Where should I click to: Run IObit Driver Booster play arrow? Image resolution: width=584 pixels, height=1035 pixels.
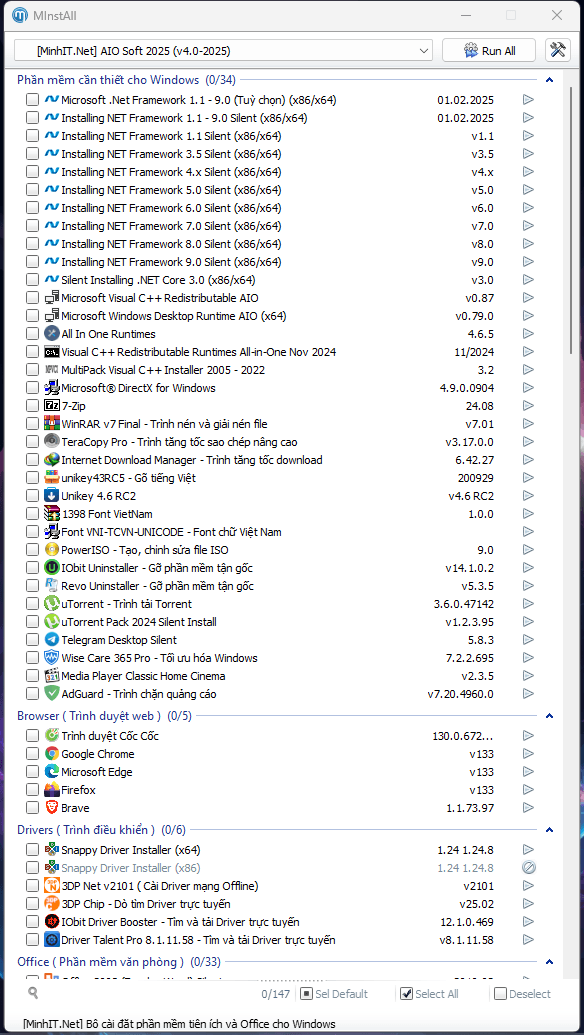pos(528,921)
